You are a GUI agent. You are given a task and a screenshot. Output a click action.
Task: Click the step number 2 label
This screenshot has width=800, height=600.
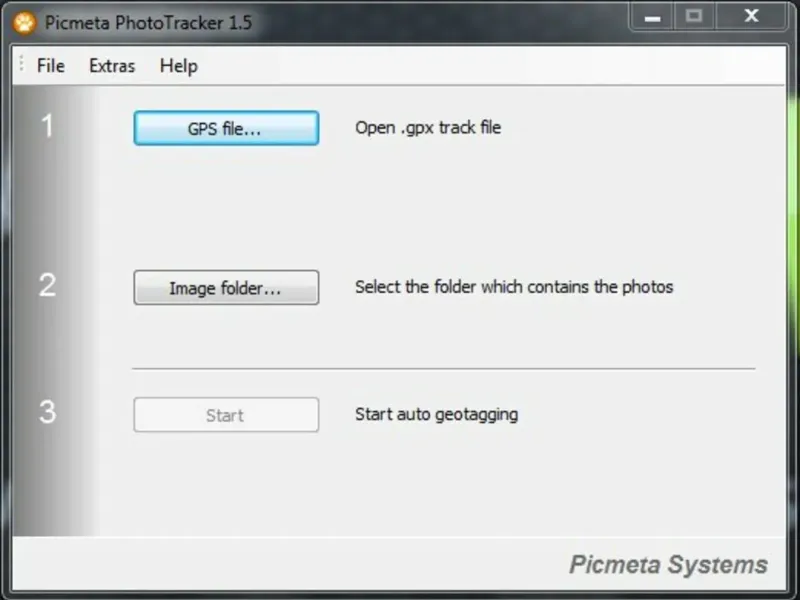pyautogui.click(x=47, y=286)
